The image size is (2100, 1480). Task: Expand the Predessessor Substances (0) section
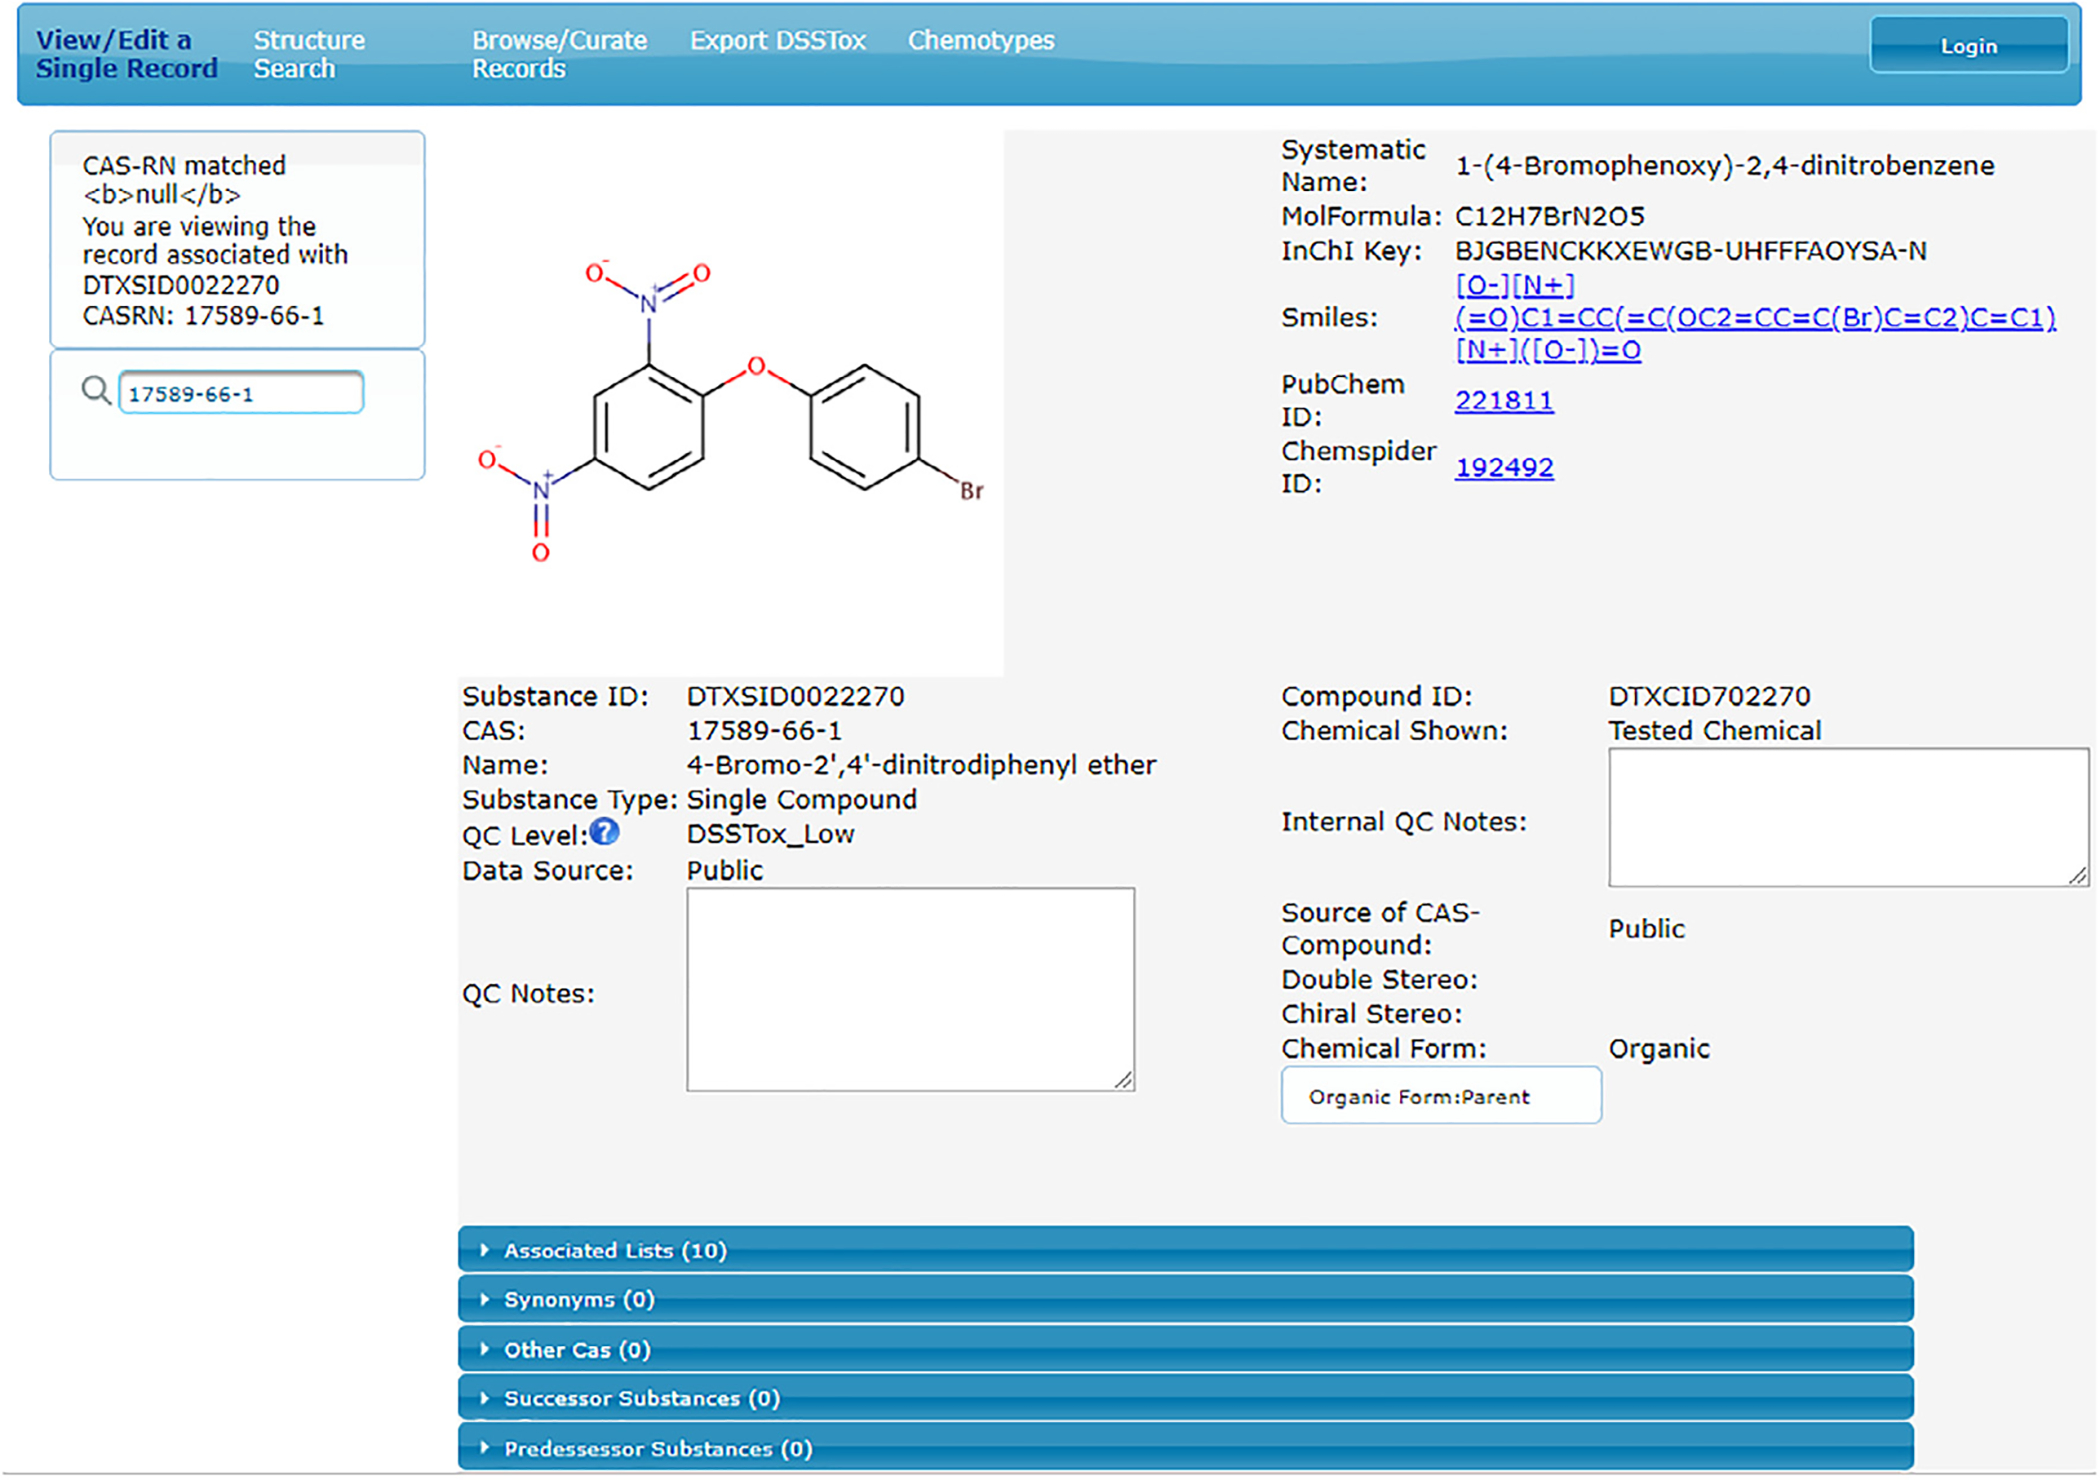tap(1185, 1448)
